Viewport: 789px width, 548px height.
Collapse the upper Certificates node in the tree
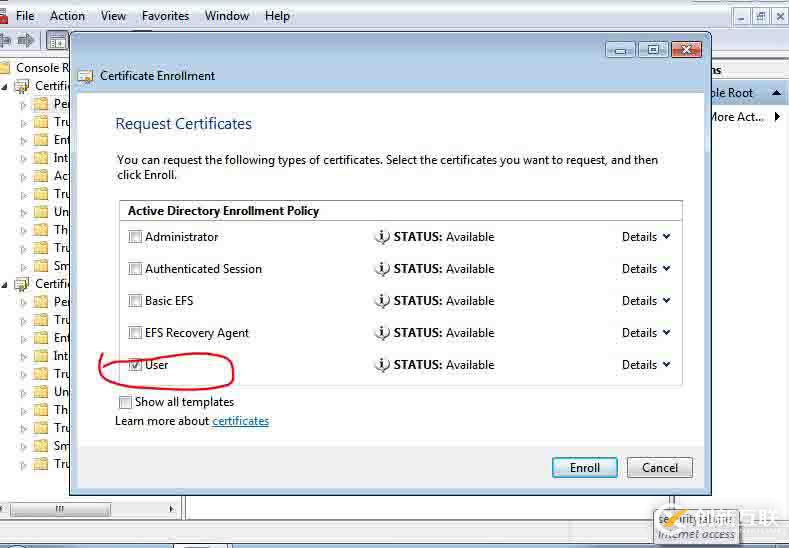[x=5, y=87]
